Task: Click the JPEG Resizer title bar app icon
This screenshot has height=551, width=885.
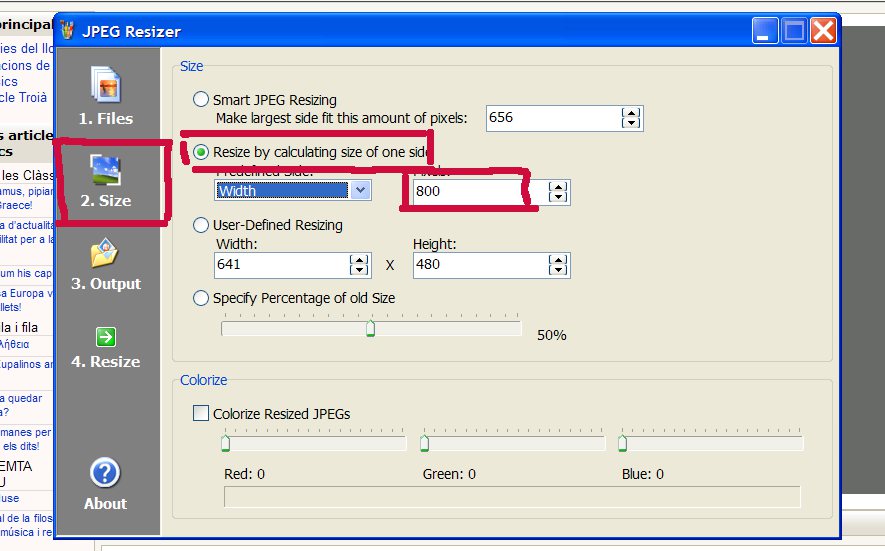Action: click(68, 30)
